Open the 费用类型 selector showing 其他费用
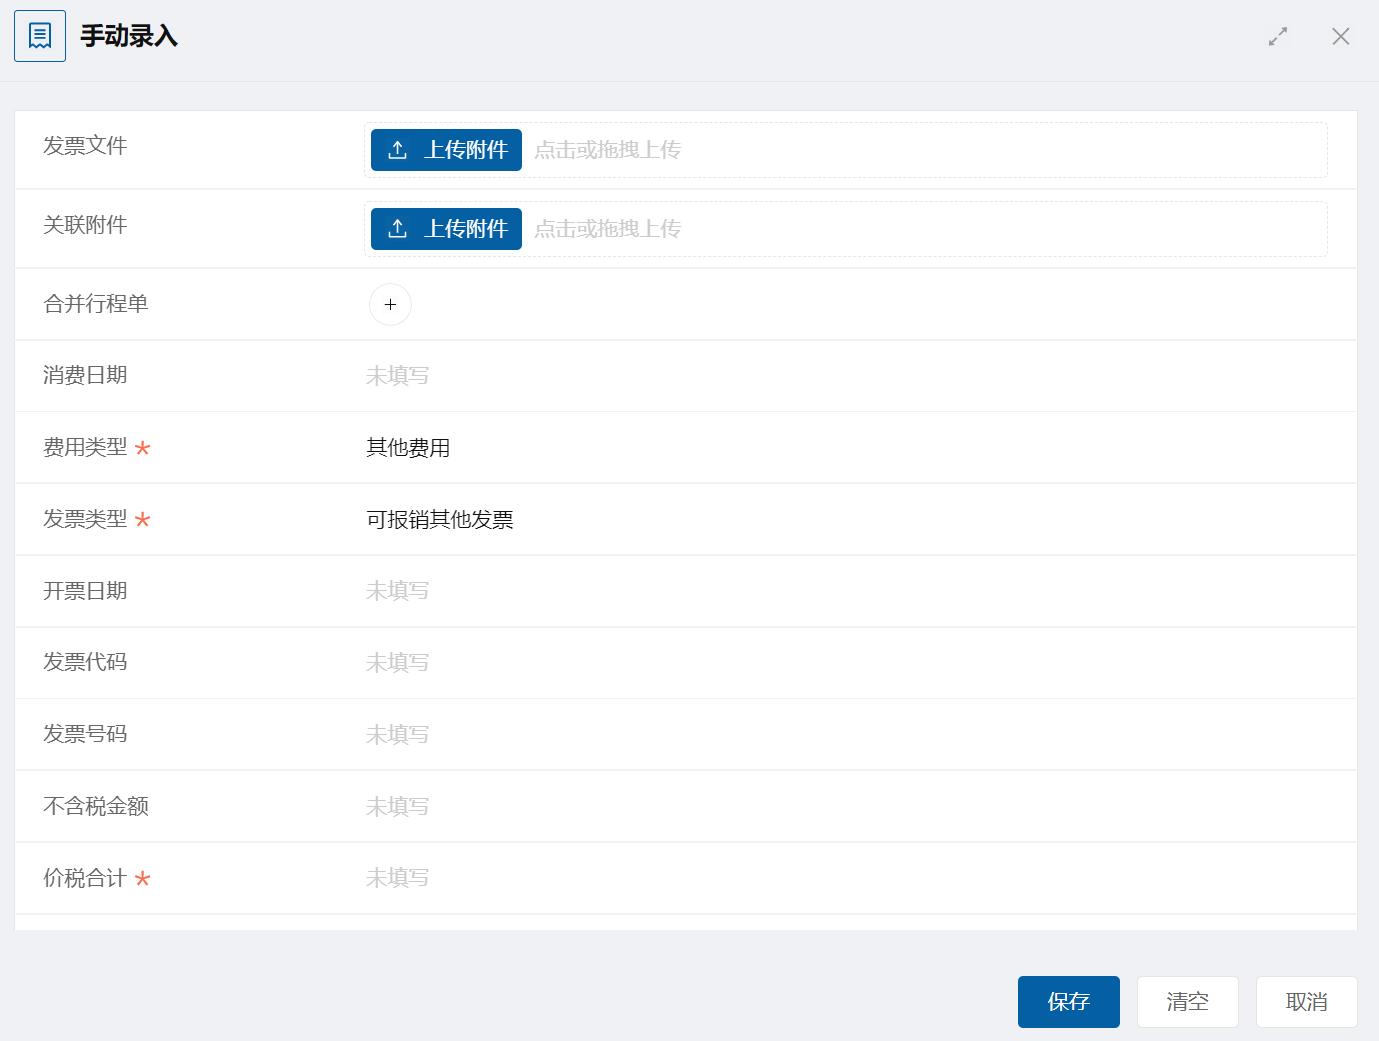The height and width of the screenshot is (1041, 1379). point(408,448)
